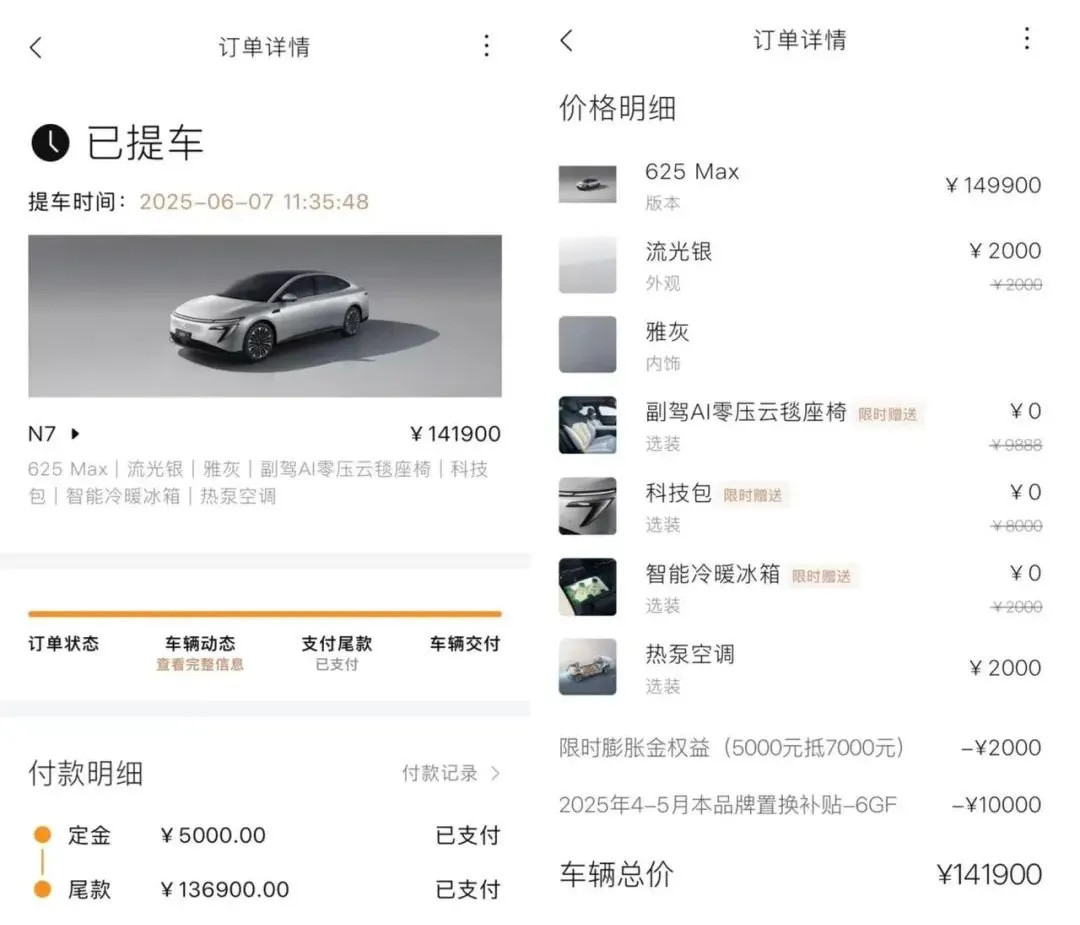Viewport: 1080px width, 925px height.
Task: Select 车辆交付 tab
Action: (x=465, y=644)
